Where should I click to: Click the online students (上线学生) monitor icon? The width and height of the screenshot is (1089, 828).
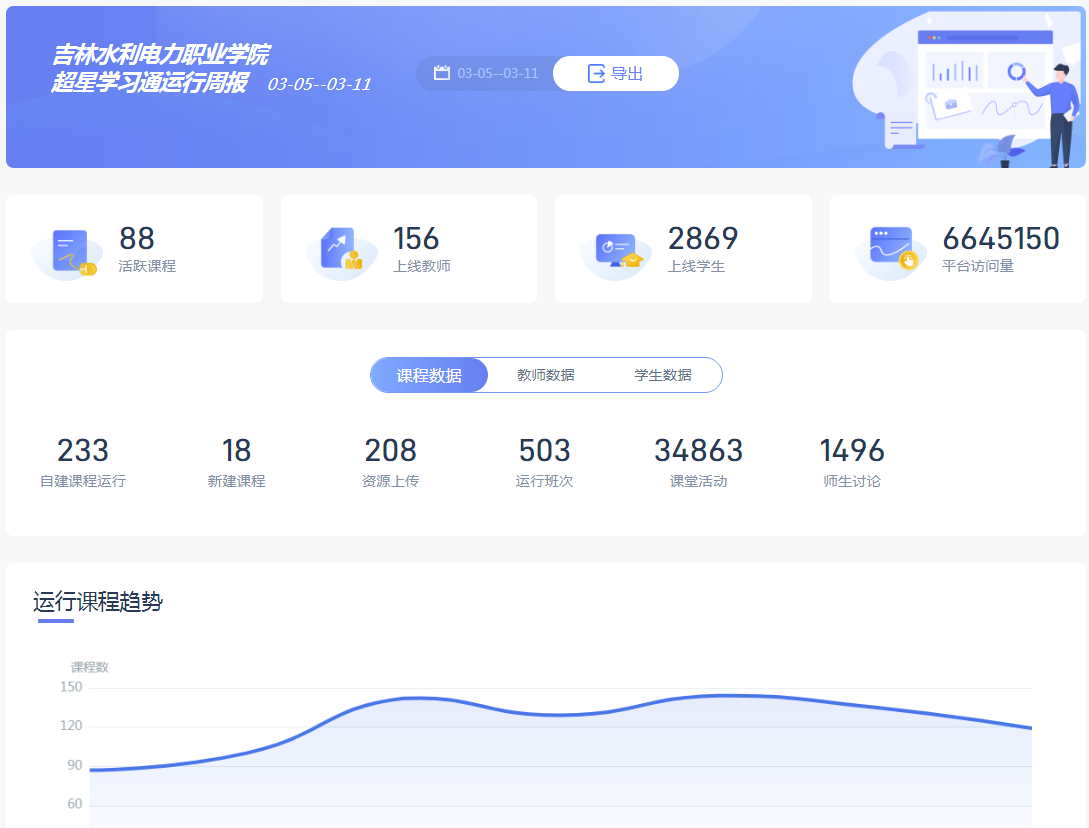616,250
